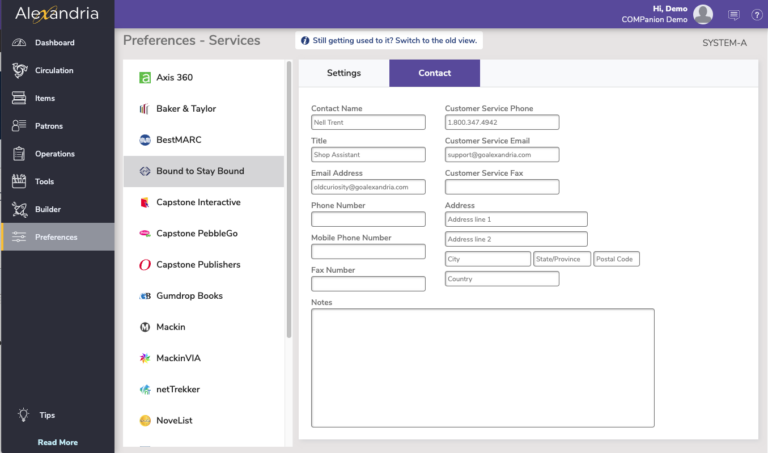The height and width of the screenshot is (453, 768).
Task: Select the Items stack icon
Action: 19,98
